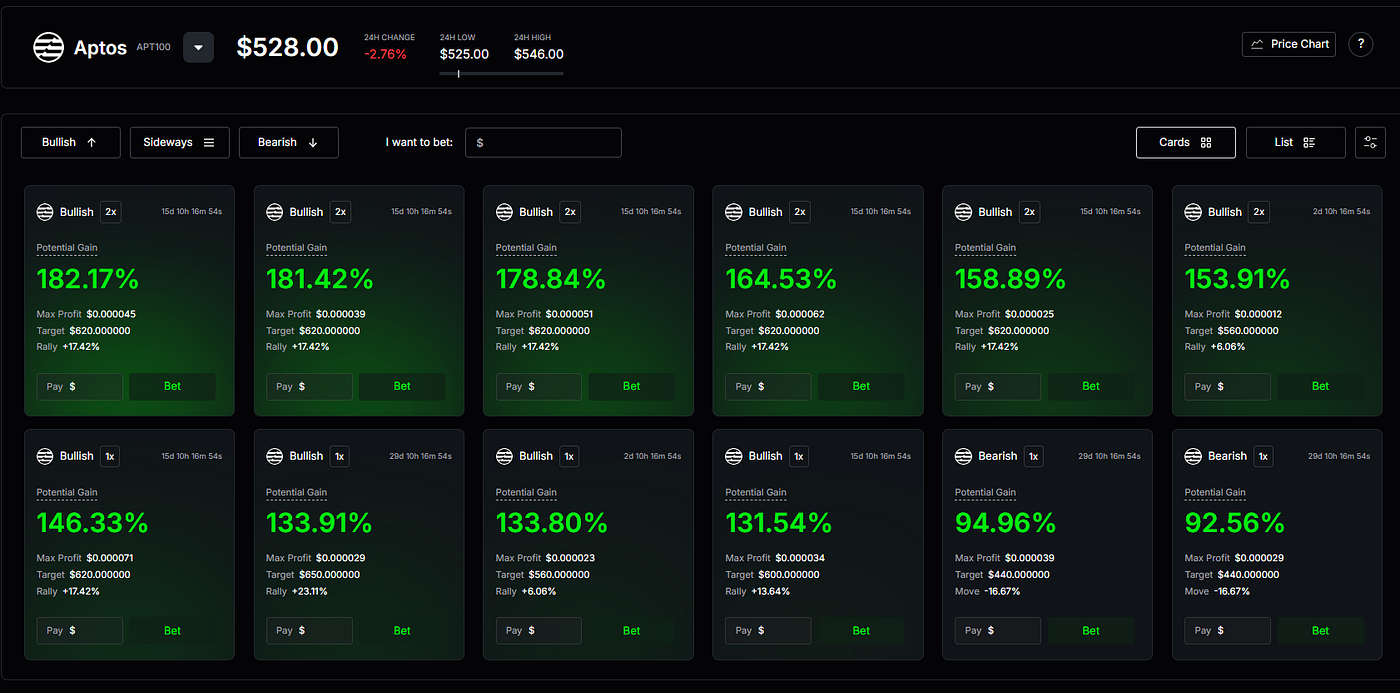Image resolution: width=1400 pixels, height=693 pixels.
Task: Click the Target $650.000000 value
Action: point(329,575)
